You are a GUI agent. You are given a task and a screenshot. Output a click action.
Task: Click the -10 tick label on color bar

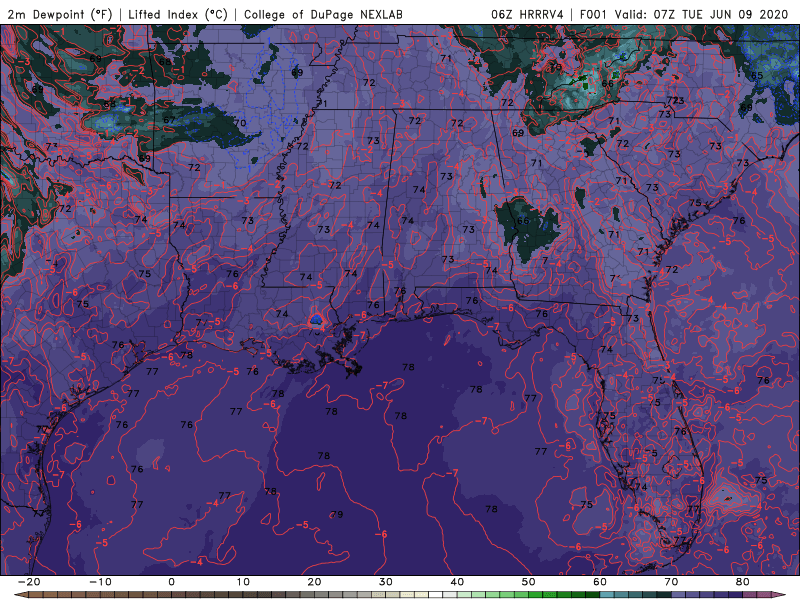pos(100,582)
